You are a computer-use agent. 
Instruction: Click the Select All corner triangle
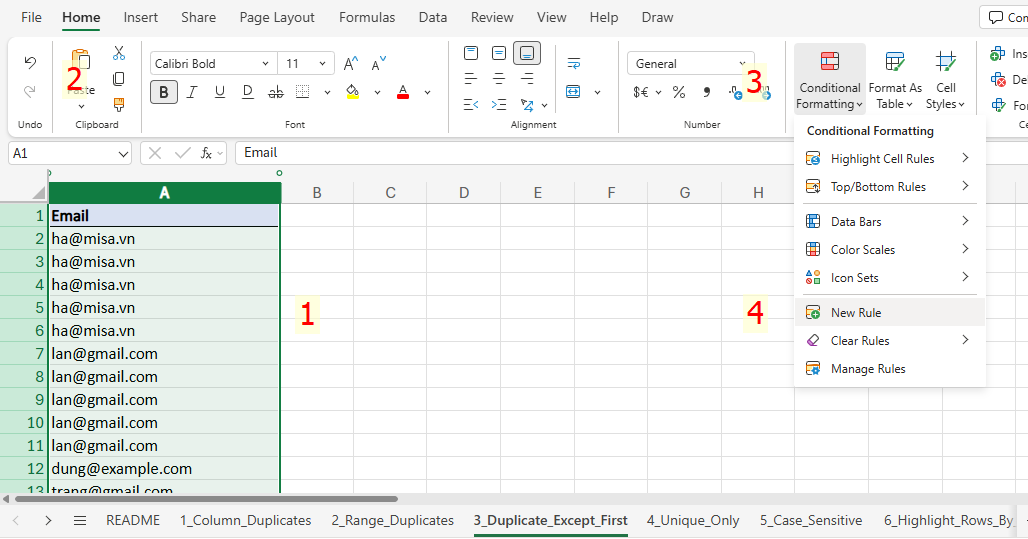[x=38, y=193]
